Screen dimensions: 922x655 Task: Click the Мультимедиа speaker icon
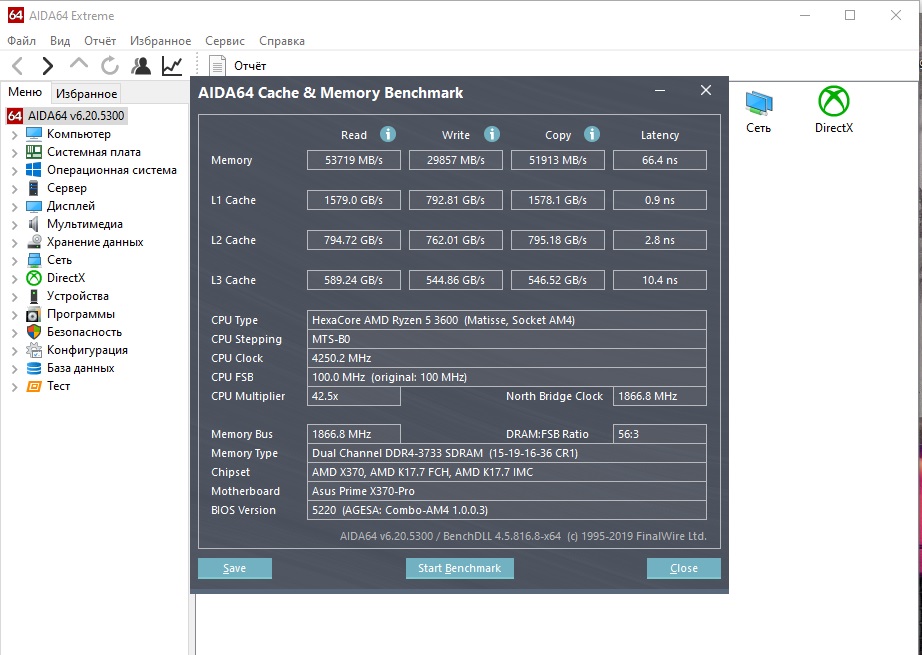click(x=34, y=224)
